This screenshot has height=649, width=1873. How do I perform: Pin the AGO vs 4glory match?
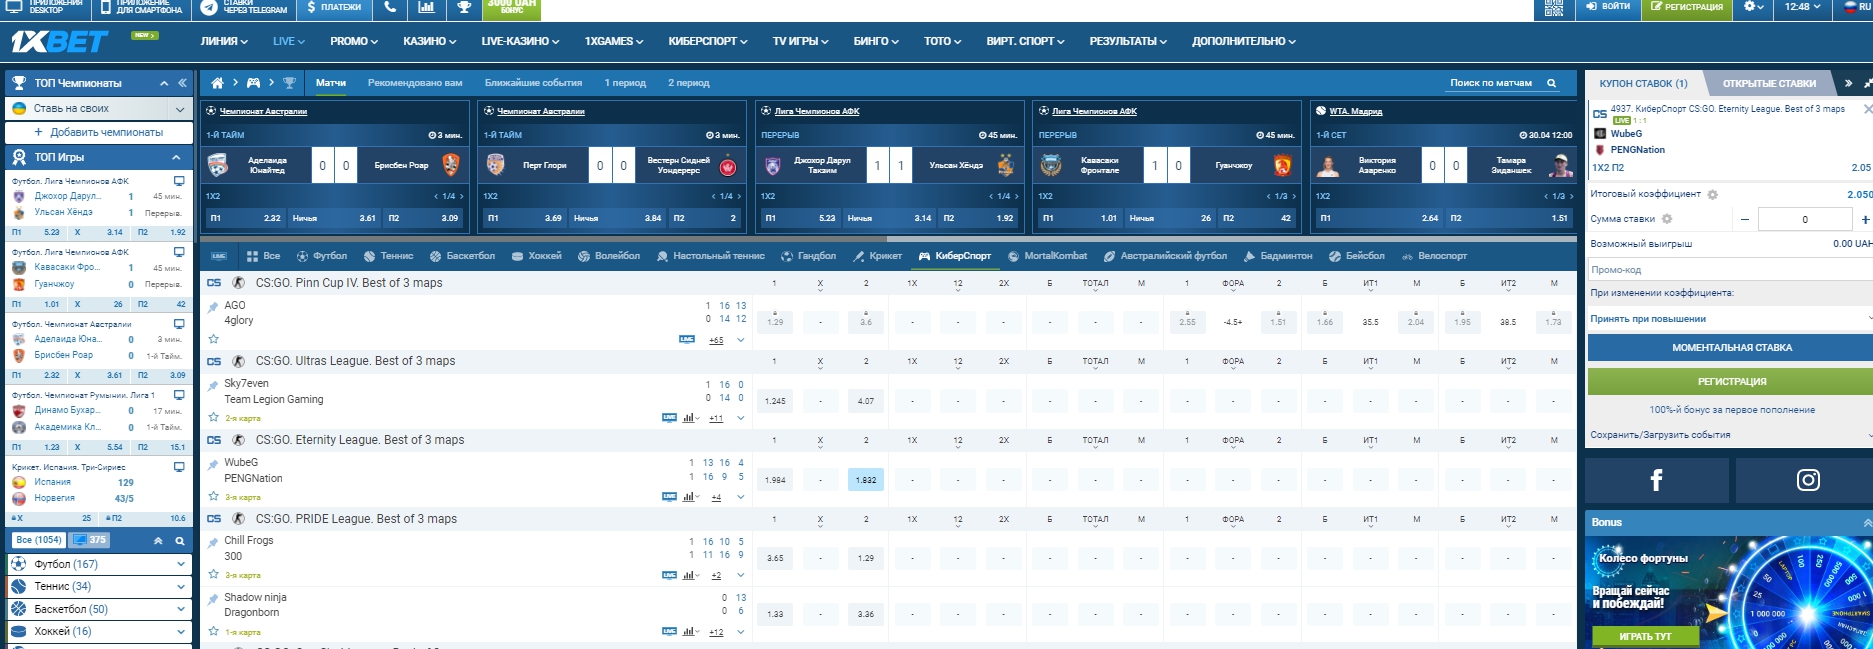213,307
